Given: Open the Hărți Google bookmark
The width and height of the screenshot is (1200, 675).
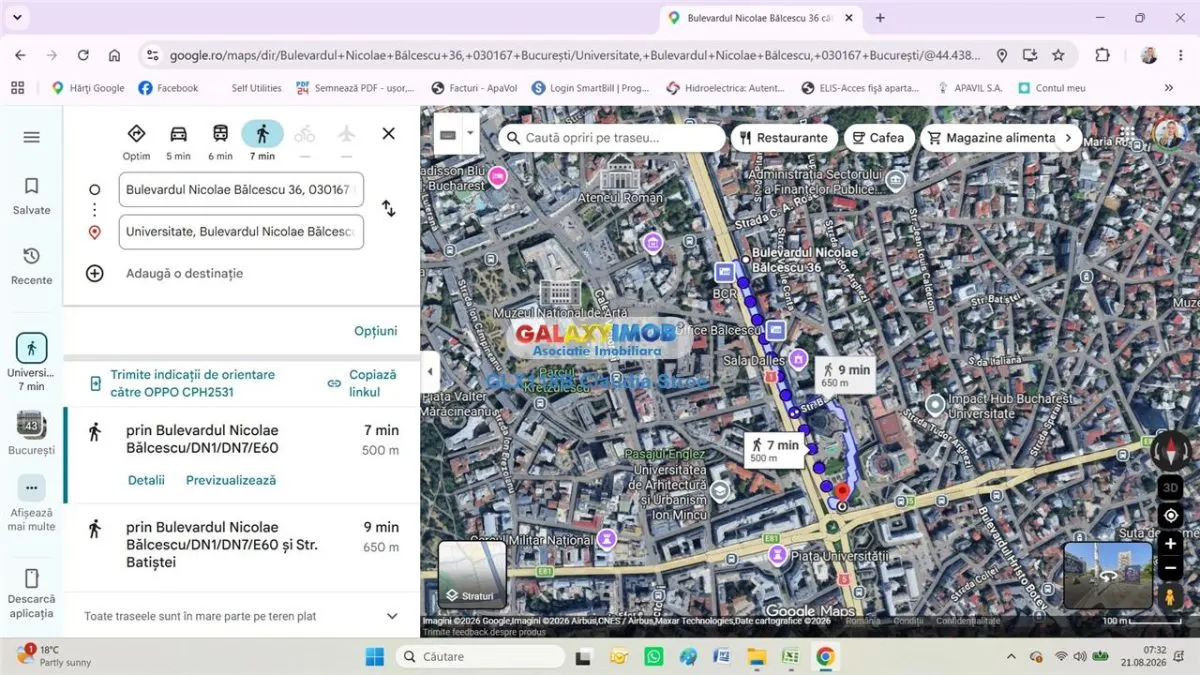Looking at the screenshot, I should pos(88,88).
